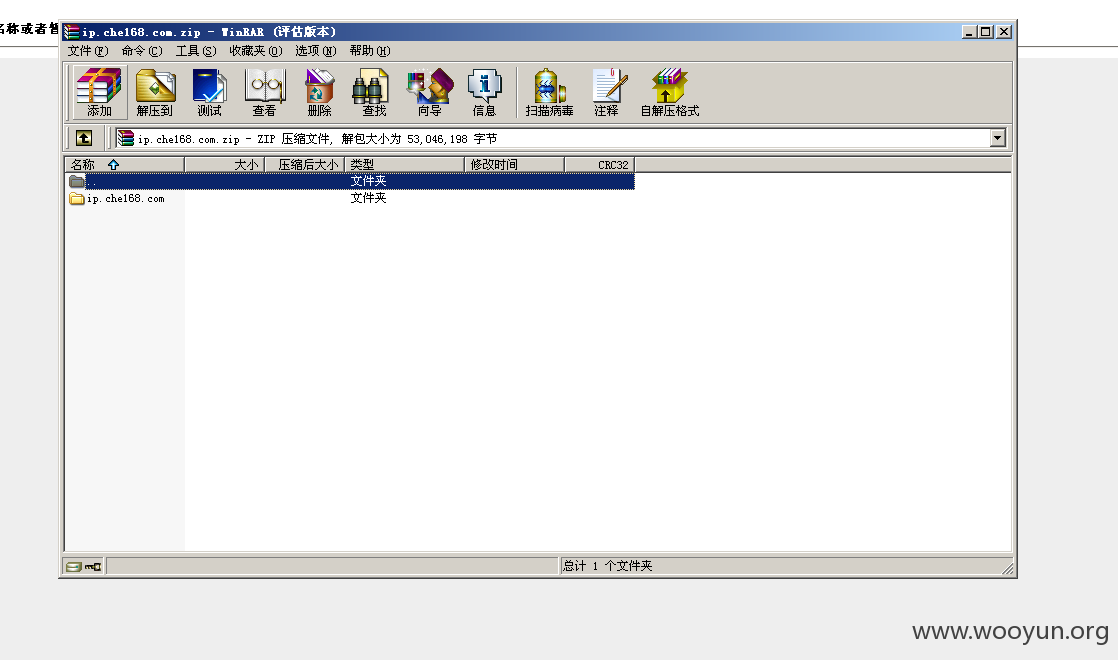Click 文件夹 type in the ".." row
The width and height of the screenshot is (1118, 660).
click(369, 181)
